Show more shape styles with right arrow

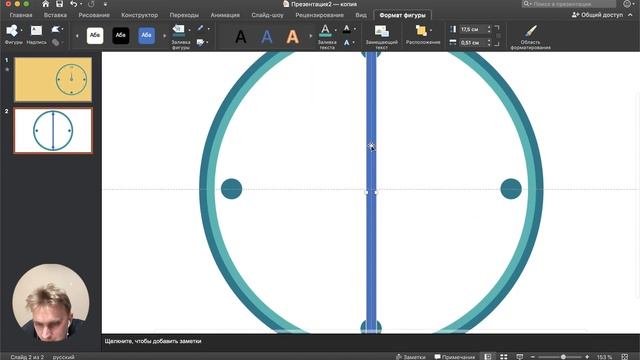(164, 36)
